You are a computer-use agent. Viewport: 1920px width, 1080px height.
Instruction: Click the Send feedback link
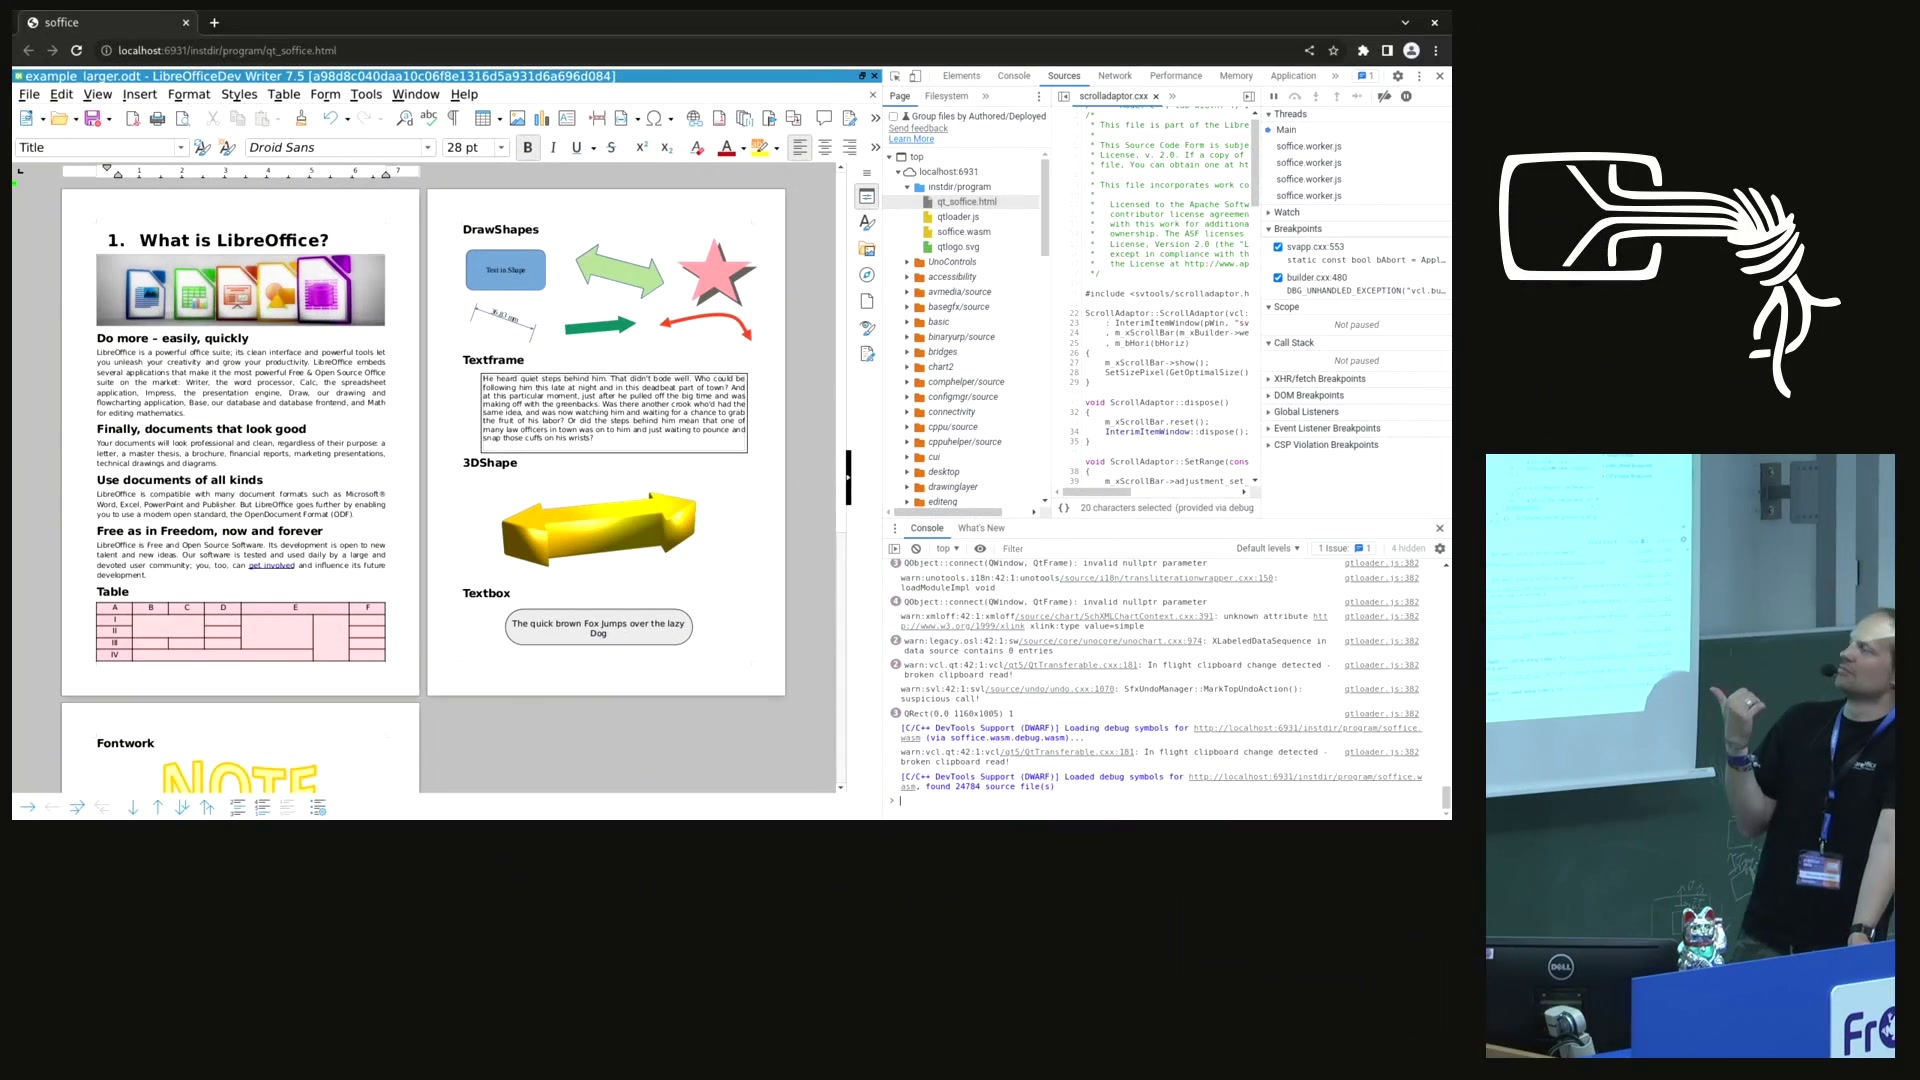[918, 128]
